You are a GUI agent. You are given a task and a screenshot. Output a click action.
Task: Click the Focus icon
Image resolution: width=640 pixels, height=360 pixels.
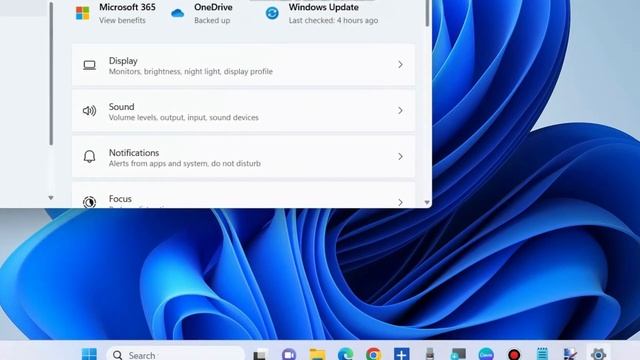89,202
